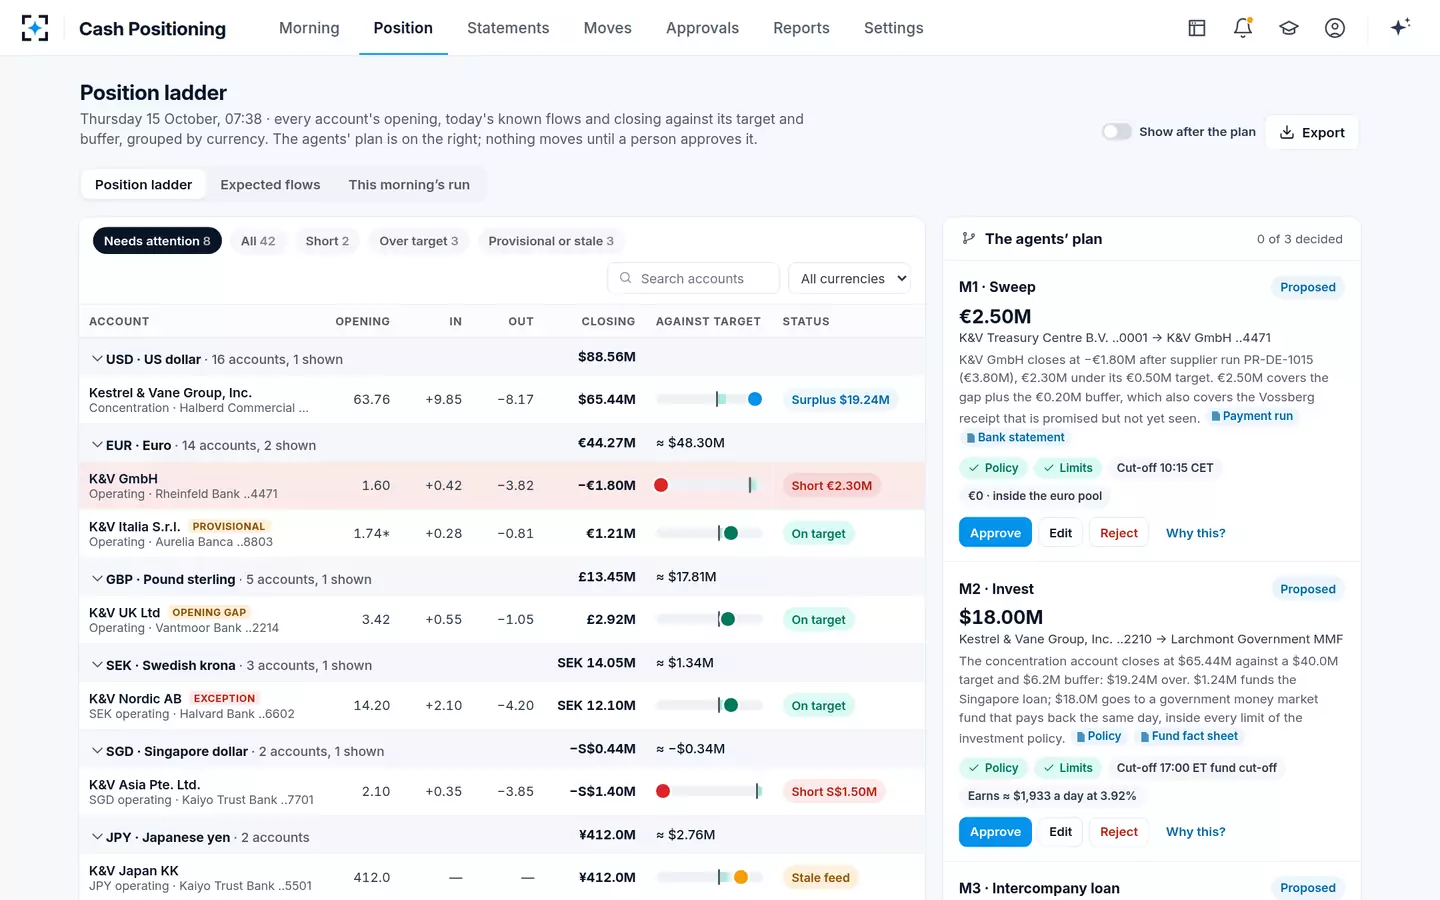1440x900 pixels.
Task: Click the branch icon beside The agents' plan
Action: [x=968, y=239]
